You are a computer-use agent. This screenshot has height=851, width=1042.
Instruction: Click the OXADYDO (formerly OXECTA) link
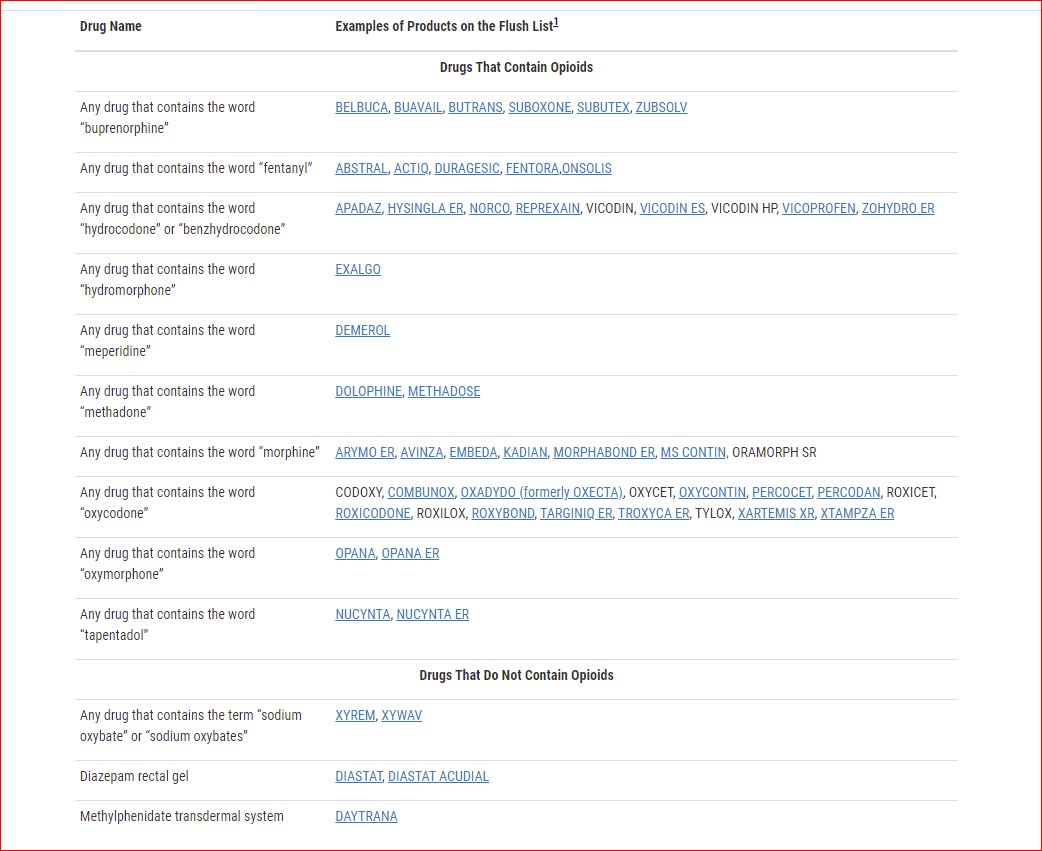tap(542, 493)
